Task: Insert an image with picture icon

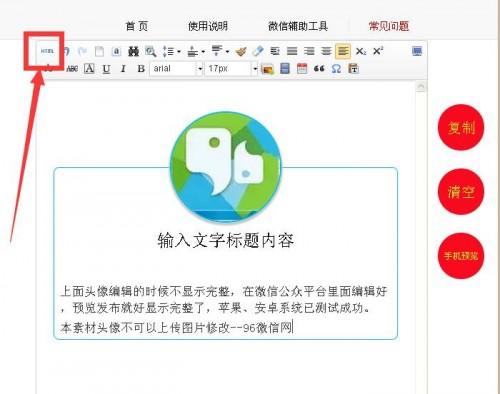Action: [267, 69]
